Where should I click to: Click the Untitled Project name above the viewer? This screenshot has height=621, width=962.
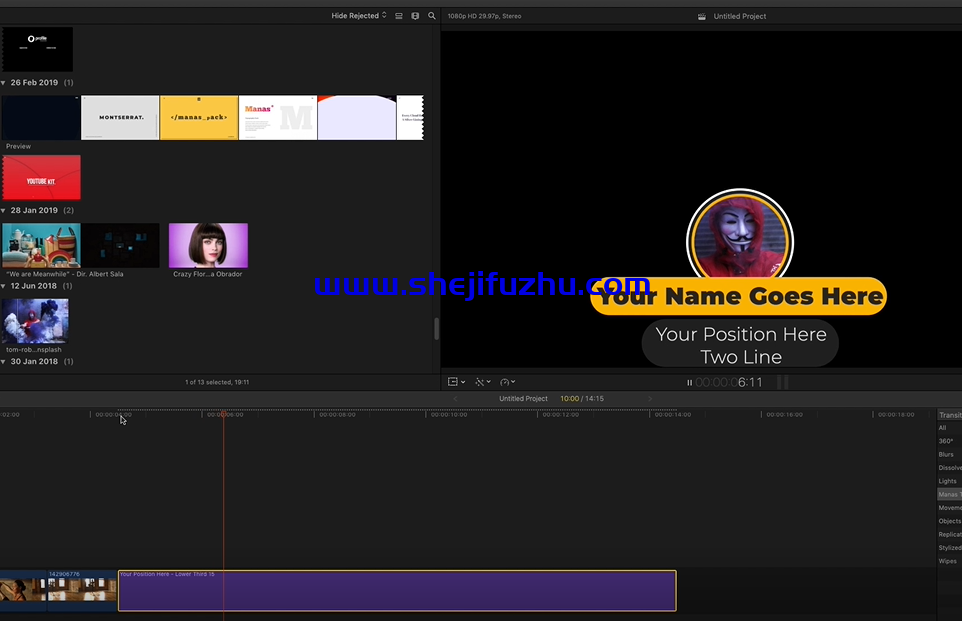(x=739, y=17)
